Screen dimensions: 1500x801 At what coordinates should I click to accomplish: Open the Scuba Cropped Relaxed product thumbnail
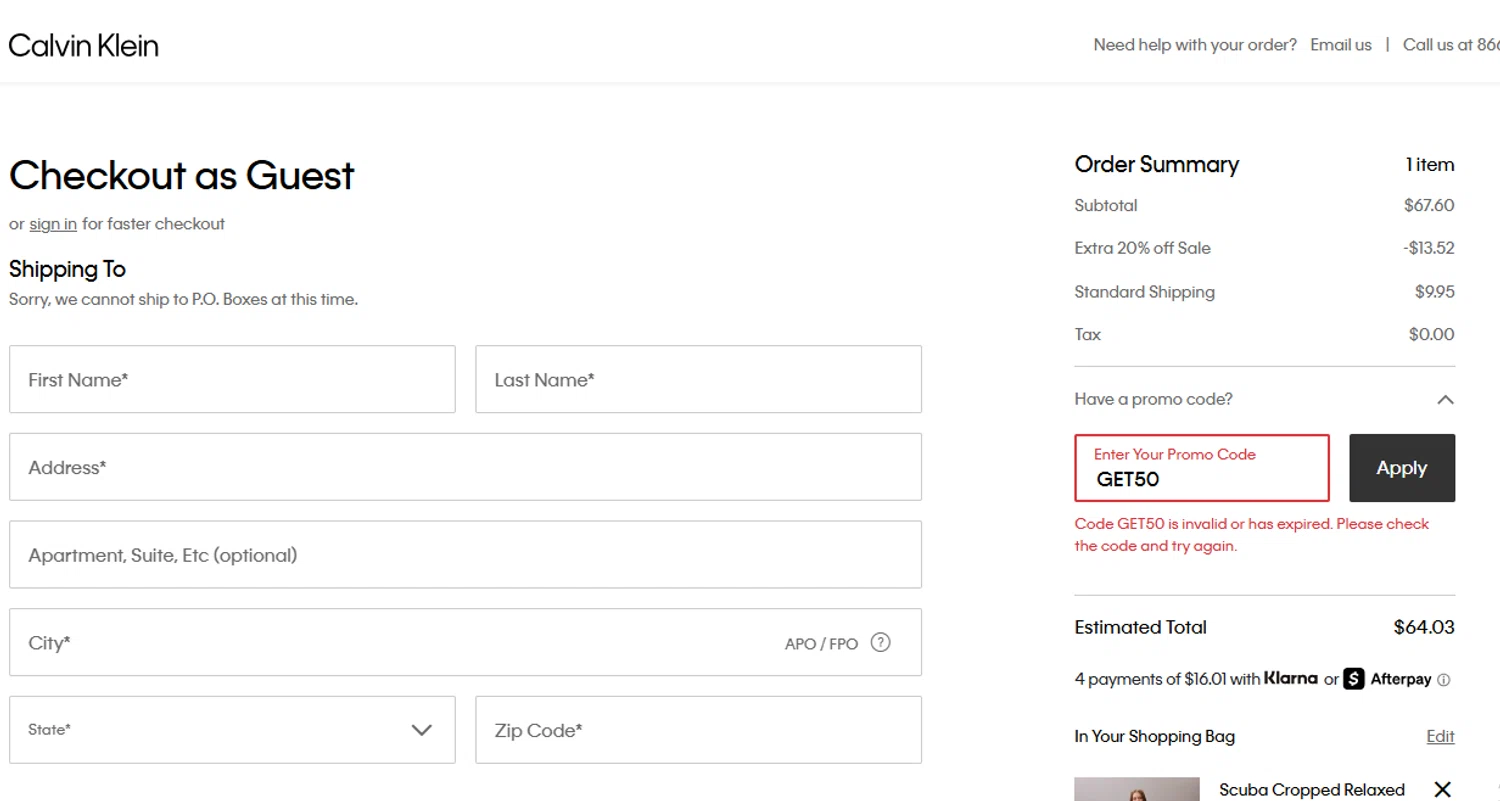1137,789
